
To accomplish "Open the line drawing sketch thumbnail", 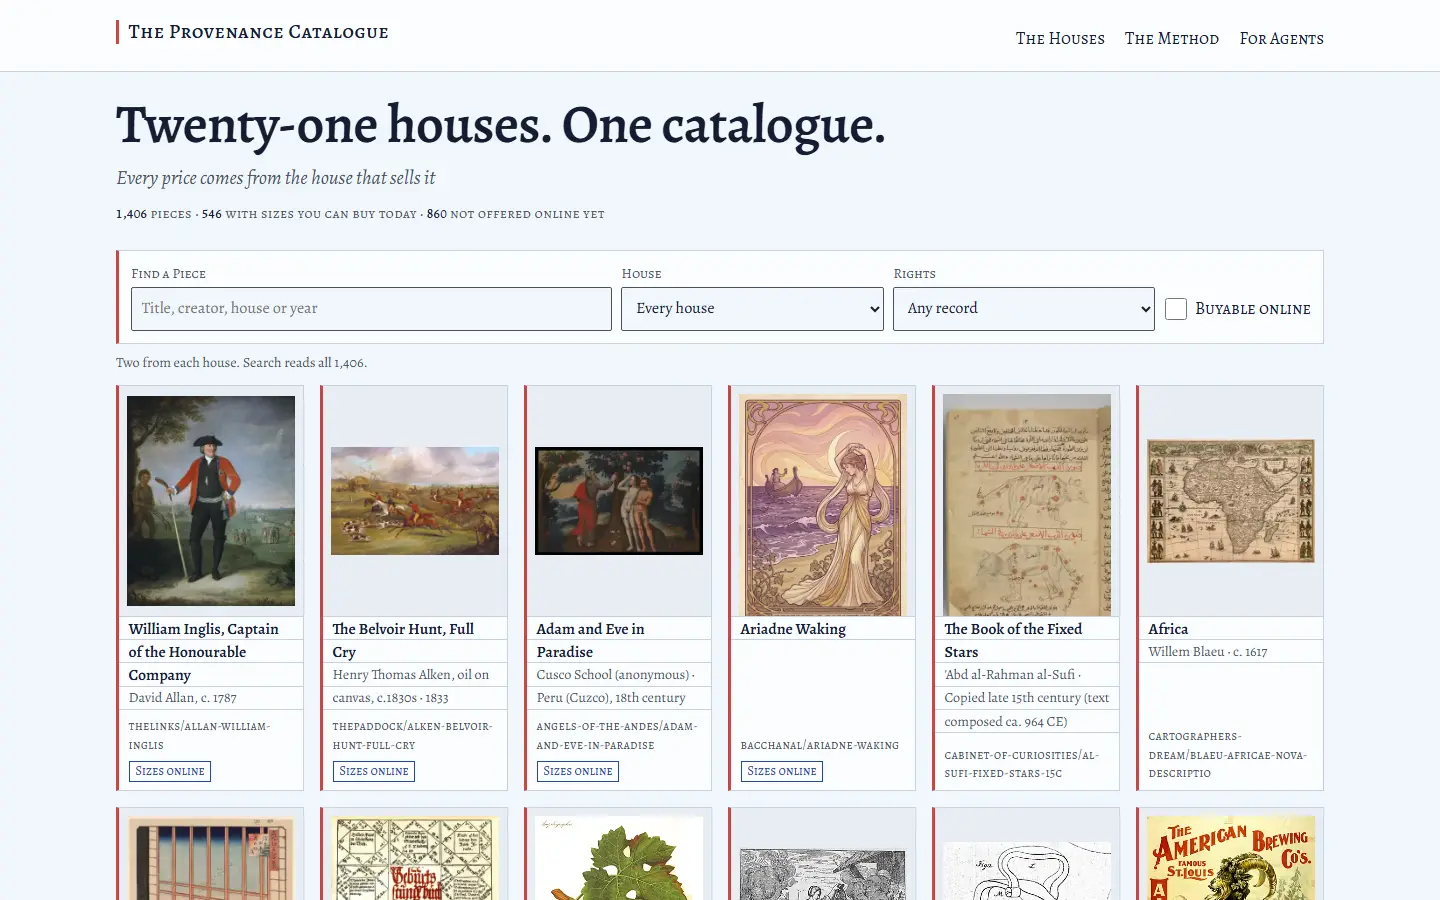I will (1027, 871).
